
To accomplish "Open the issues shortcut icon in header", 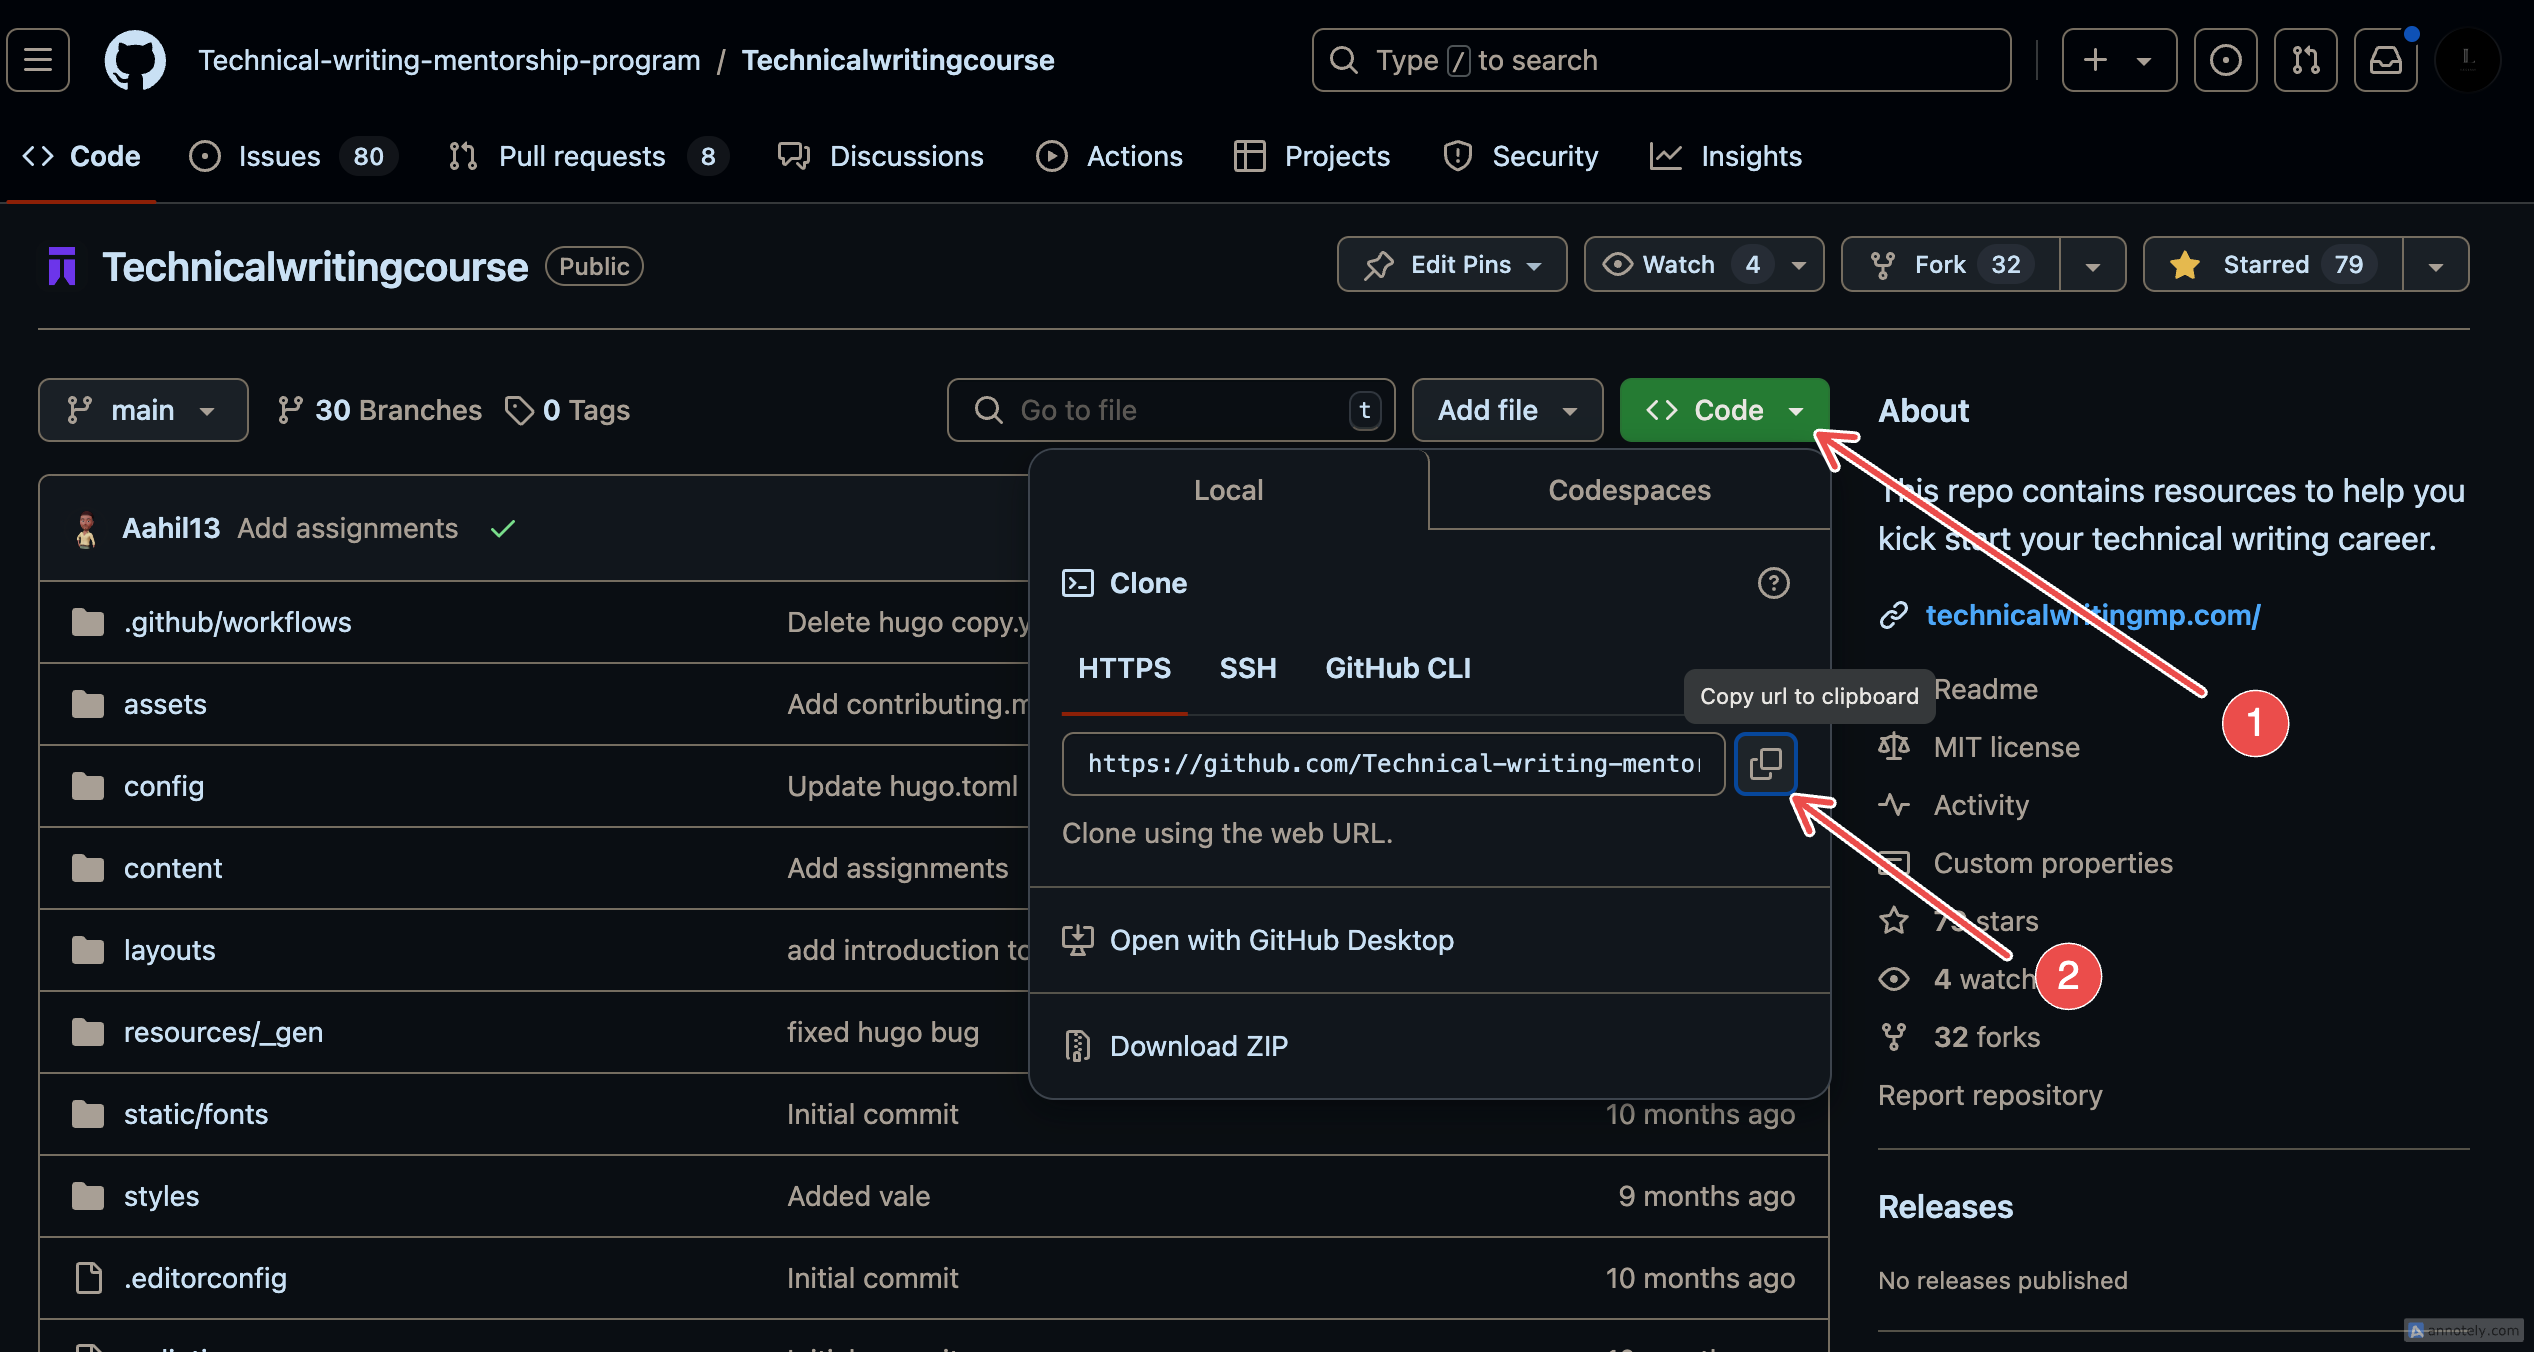I will pyautogui.click(x=2225, y=60).
